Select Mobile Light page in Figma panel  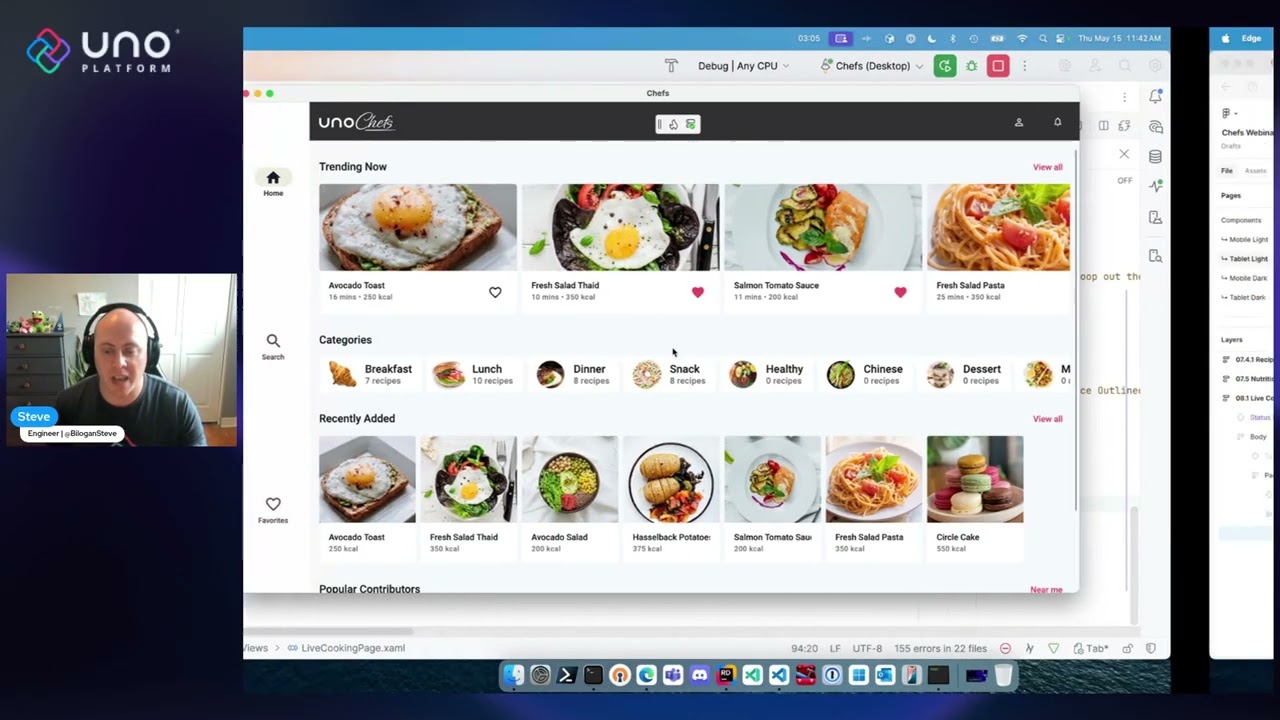[1245, 240]
